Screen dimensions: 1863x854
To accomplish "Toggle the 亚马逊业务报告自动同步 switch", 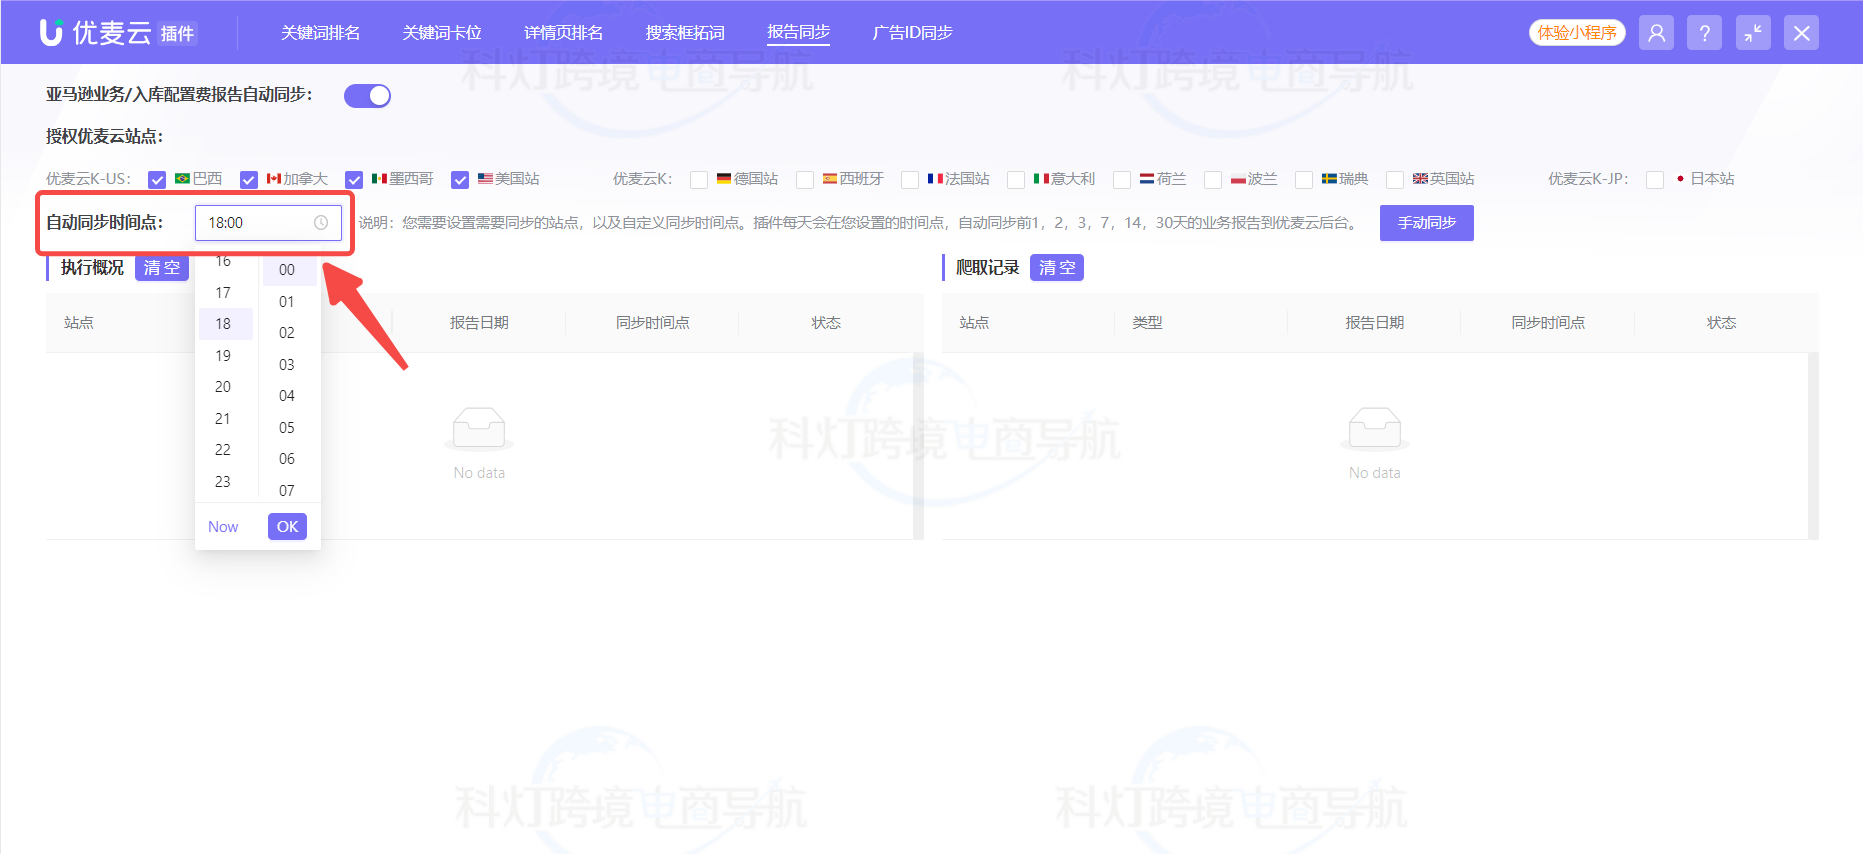I will 367,96.
